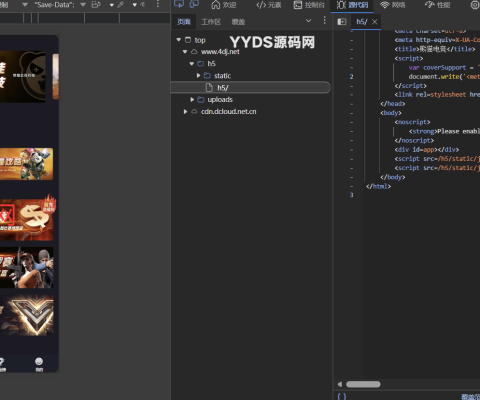The image size is (480, 400).
Task: Click the horizontal scrollbar thumb of editor
Action: [x=363, y=384]
